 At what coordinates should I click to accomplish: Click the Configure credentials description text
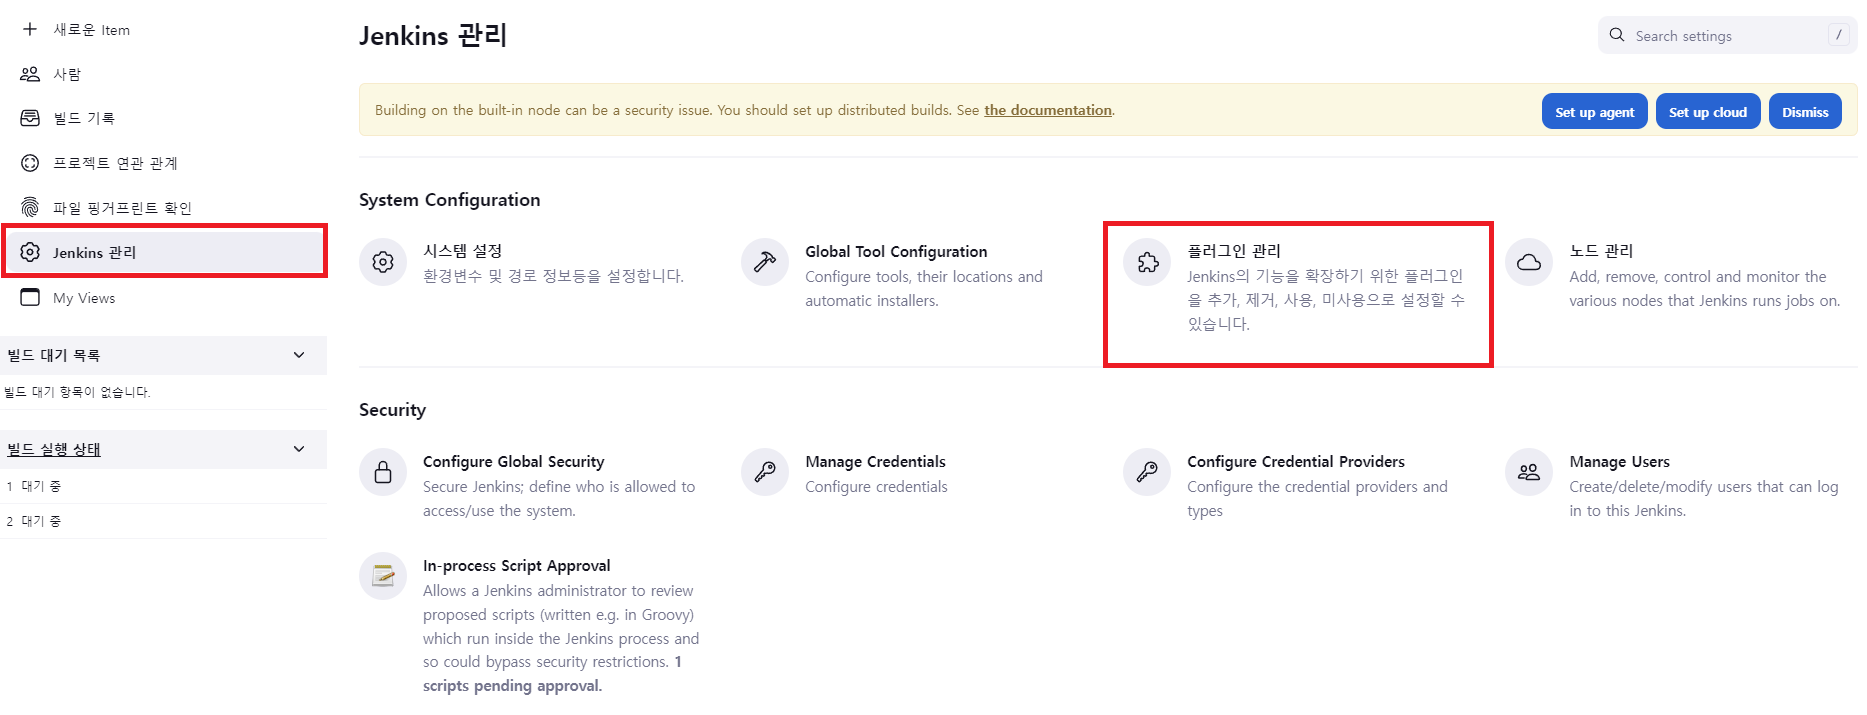tap(876, 487)
